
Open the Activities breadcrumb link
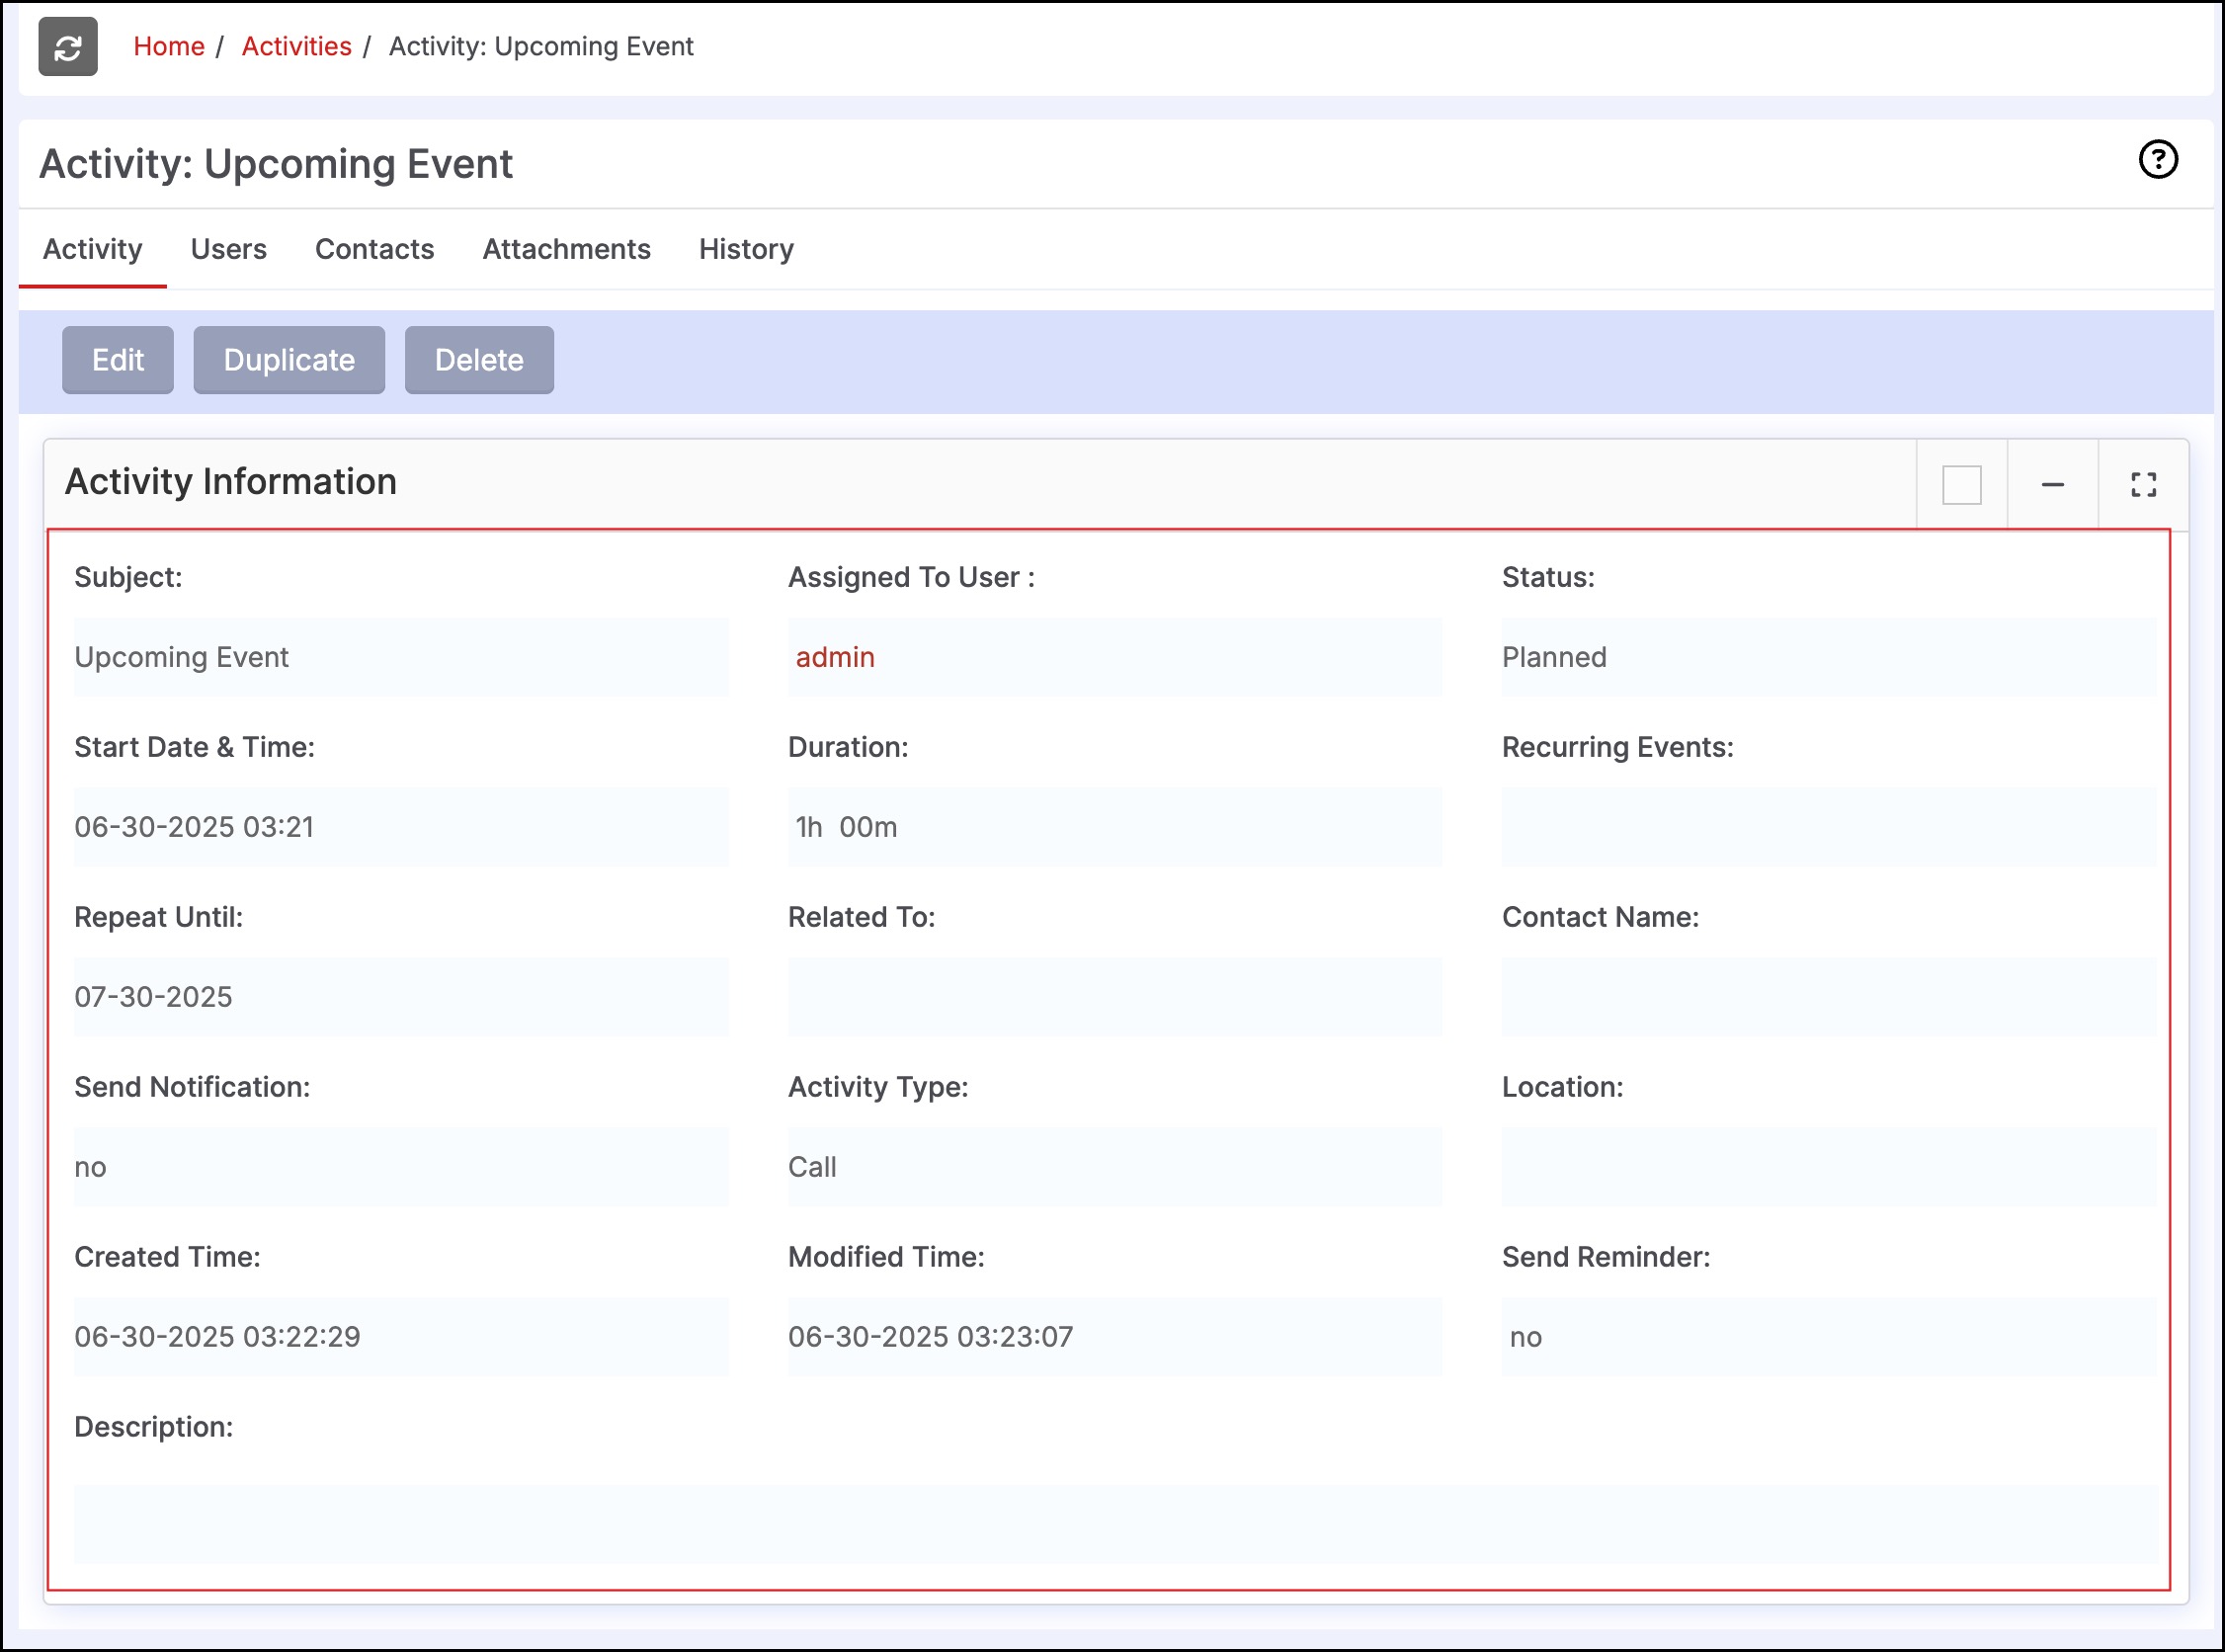[x=296, y=46]
